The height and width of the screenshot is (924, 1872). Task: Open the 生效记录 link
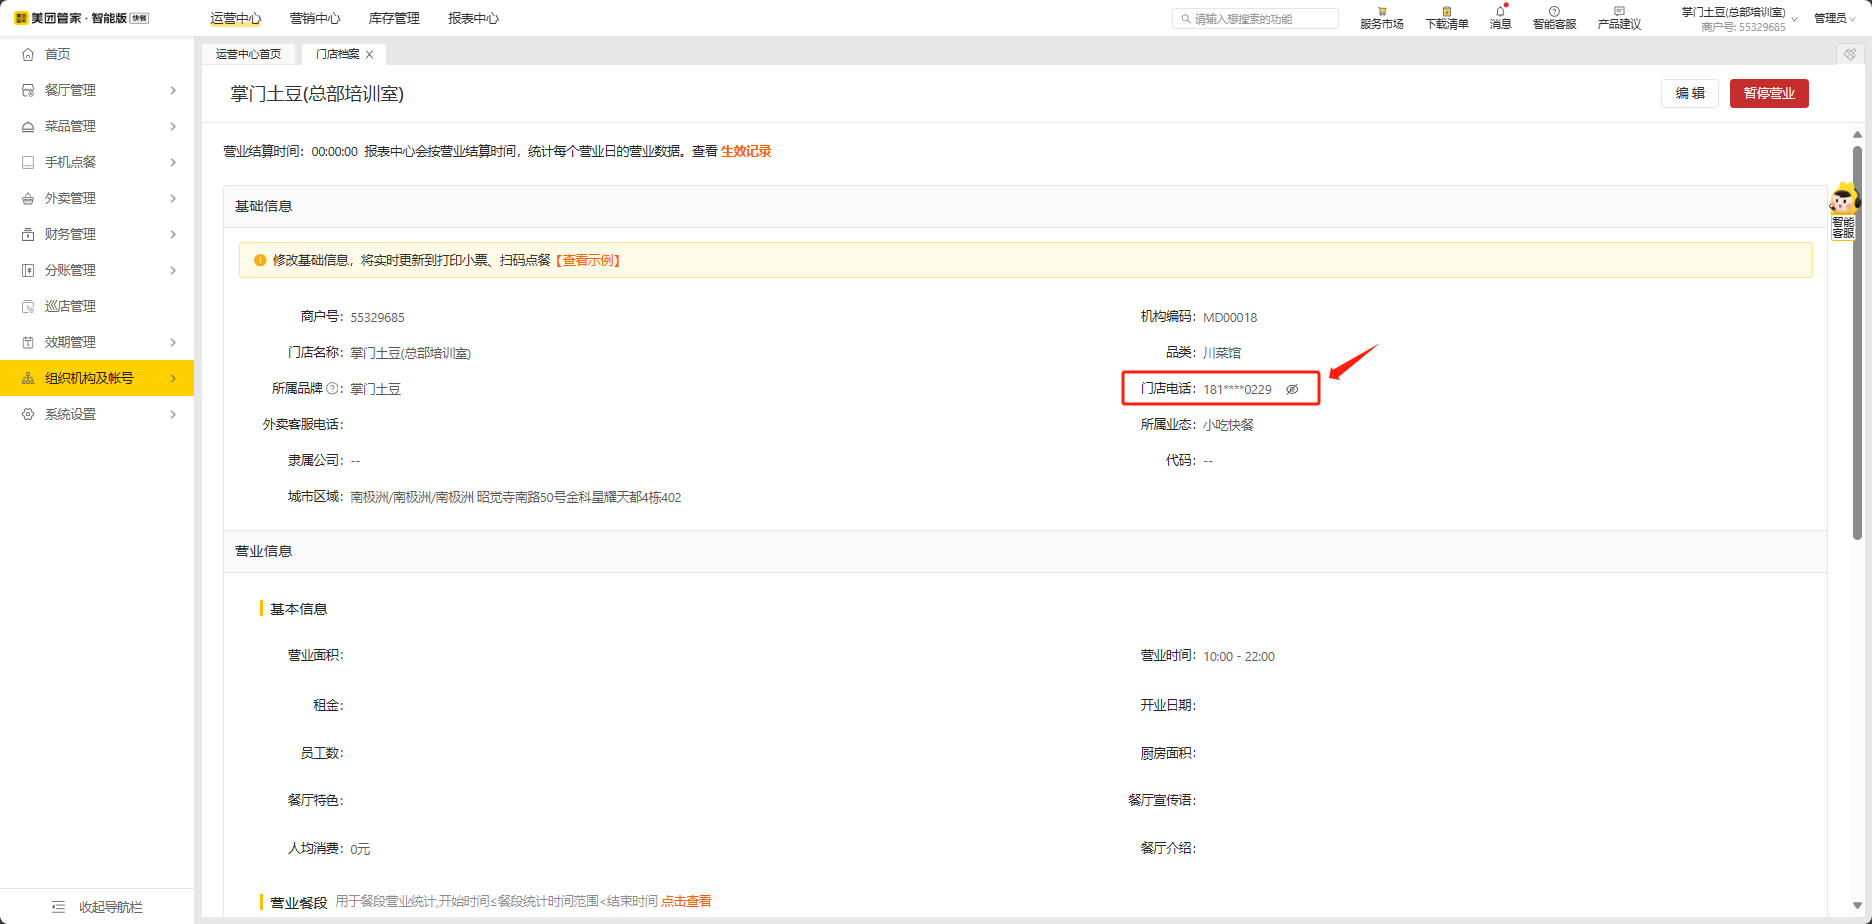coord(746,151)
